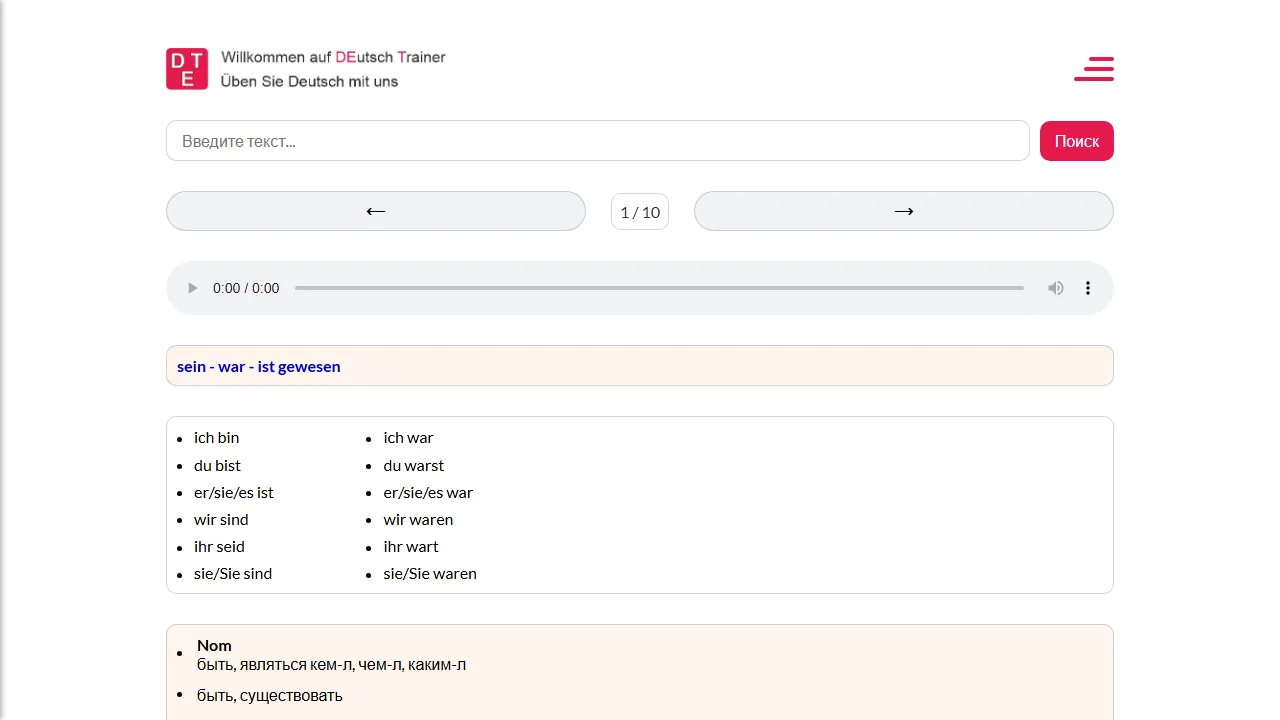
Task: Click the conjugation entry 'ich bin'
Action: pyautogui.click(x=216, y=437)
